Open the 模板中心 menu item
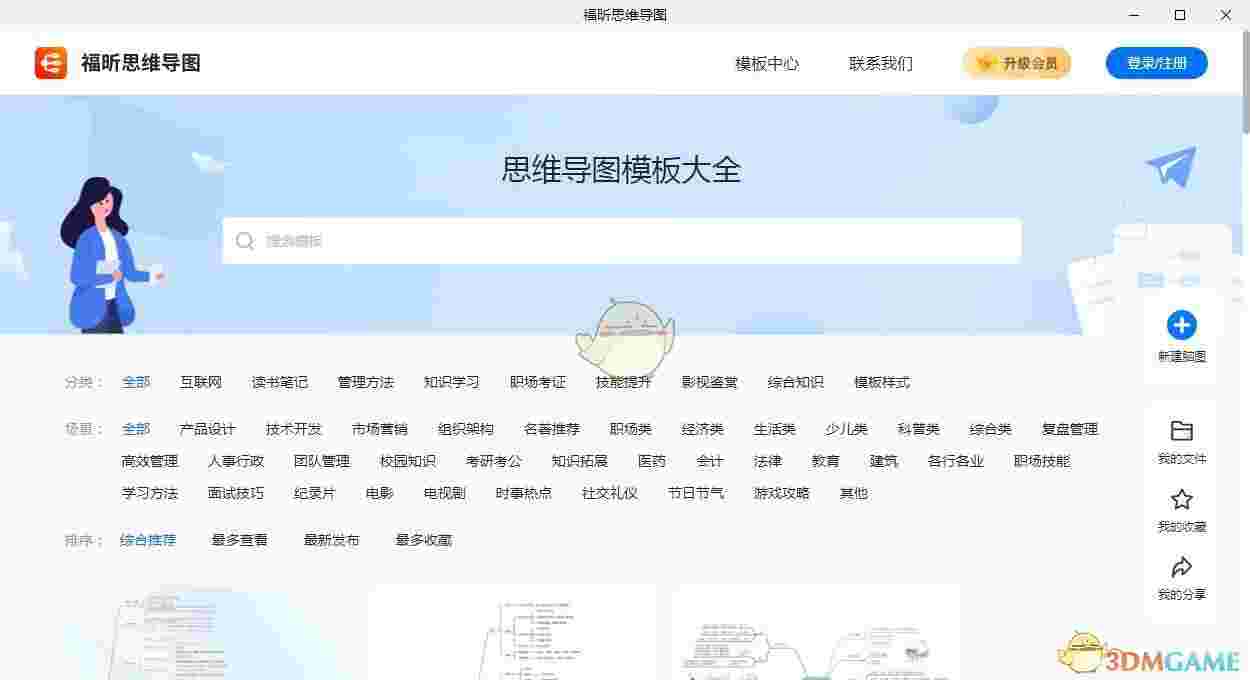The width and height of the screenshot is (1250, 680). pos(766,63)
